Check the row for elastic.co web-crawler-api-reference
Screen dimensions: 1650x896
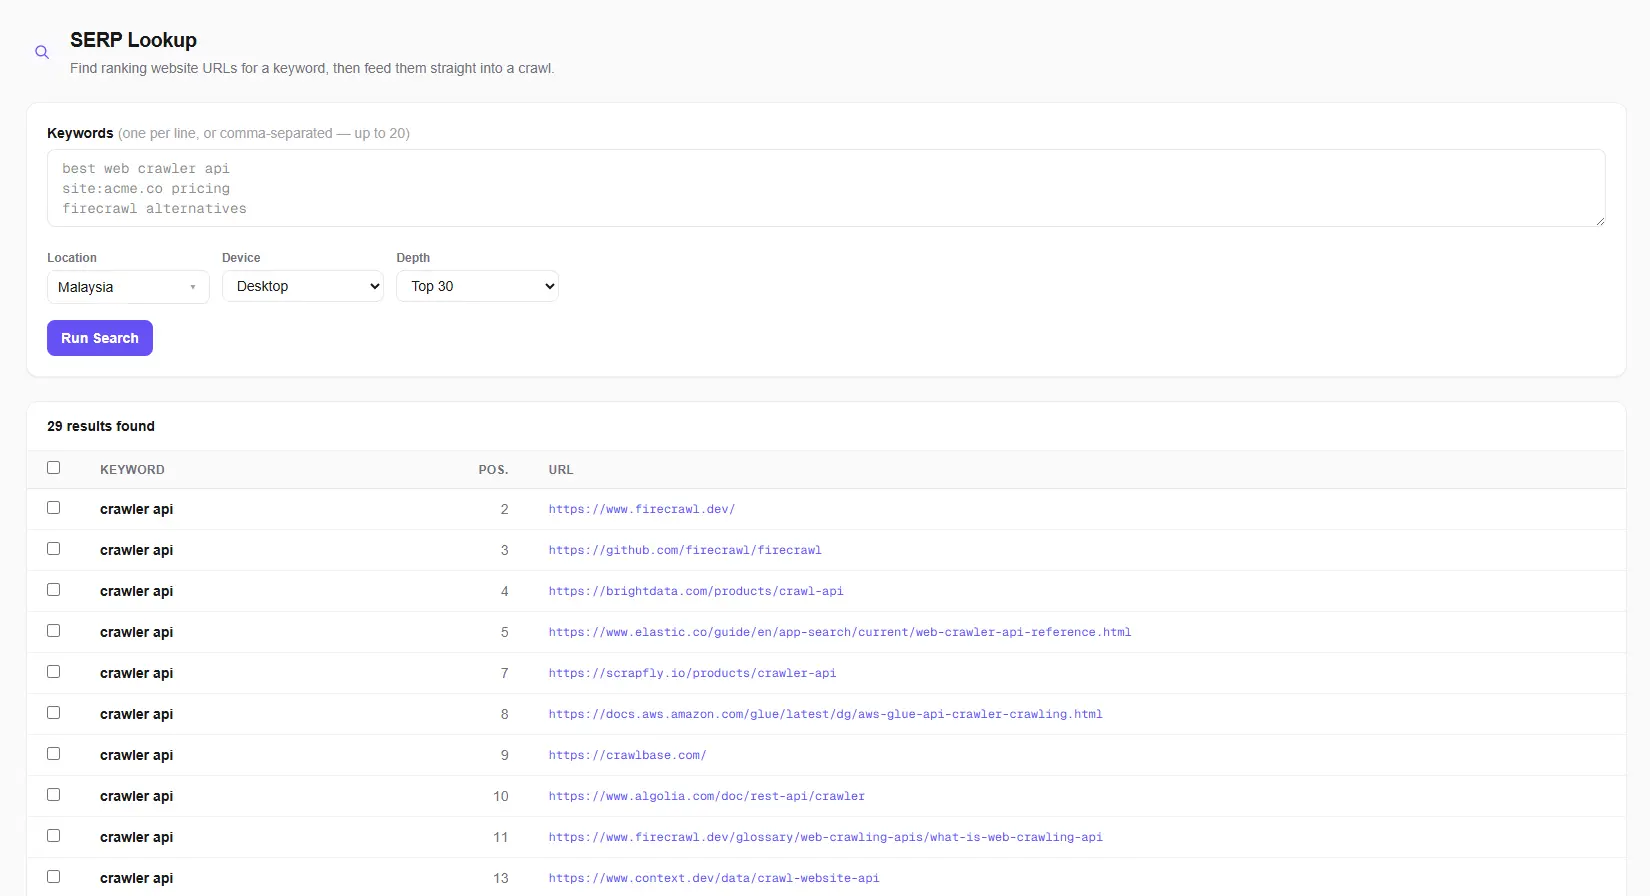click(54, 631)
